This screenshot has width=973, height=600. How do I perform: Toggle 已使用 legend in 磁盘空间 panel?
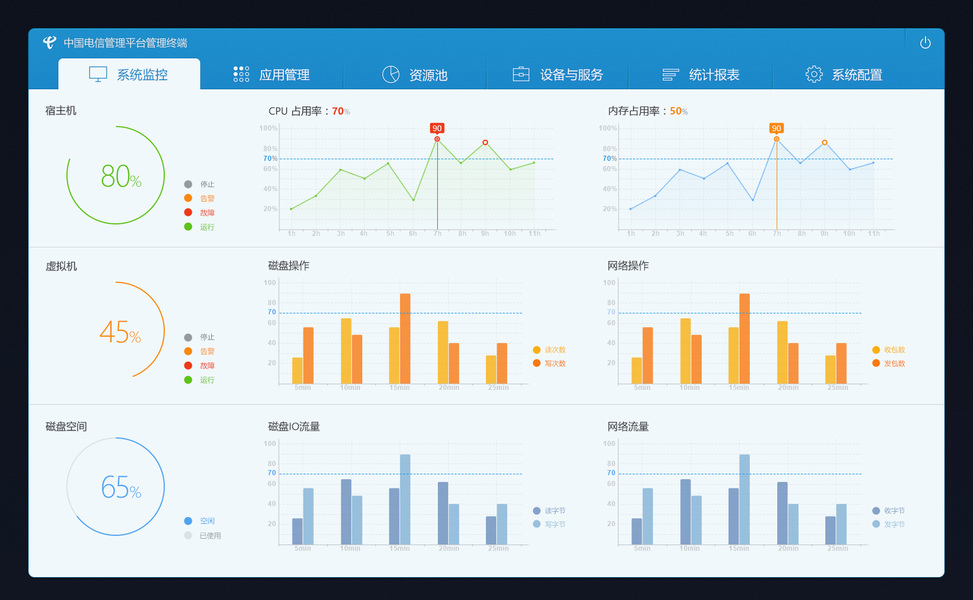point(202,535)
